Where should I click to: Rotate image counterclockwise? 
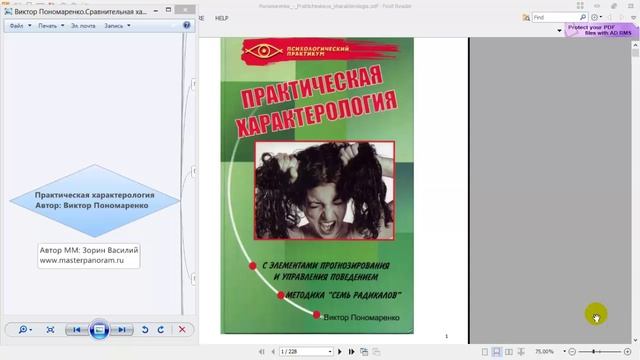point(145,330)
